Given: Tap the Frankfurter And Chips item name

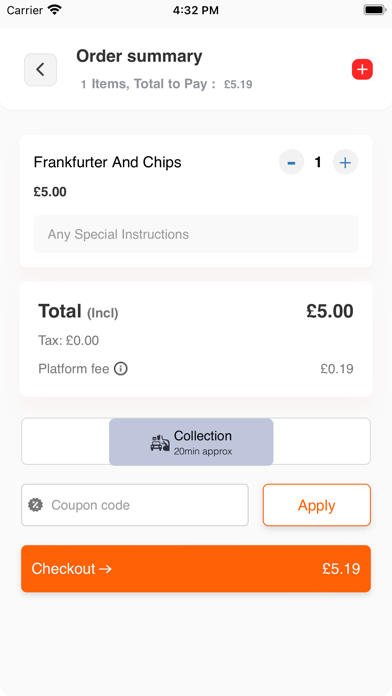Looking at the screenshot, I should [107, 162].
